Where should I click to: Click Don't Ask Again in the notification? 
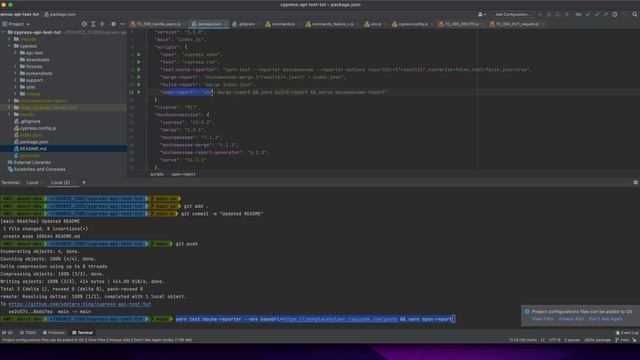coord(606,319)
